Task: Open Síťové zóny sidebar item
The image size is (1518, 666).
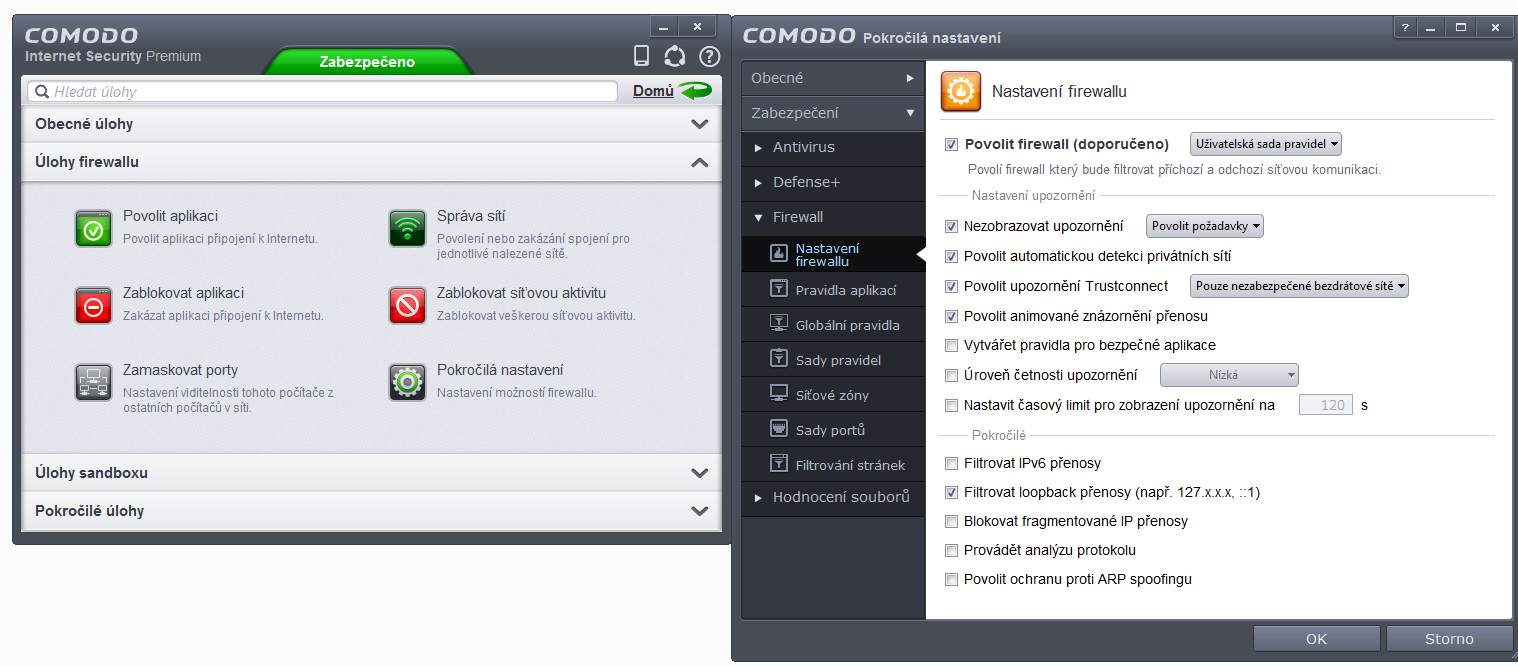Action: (831, 395)
